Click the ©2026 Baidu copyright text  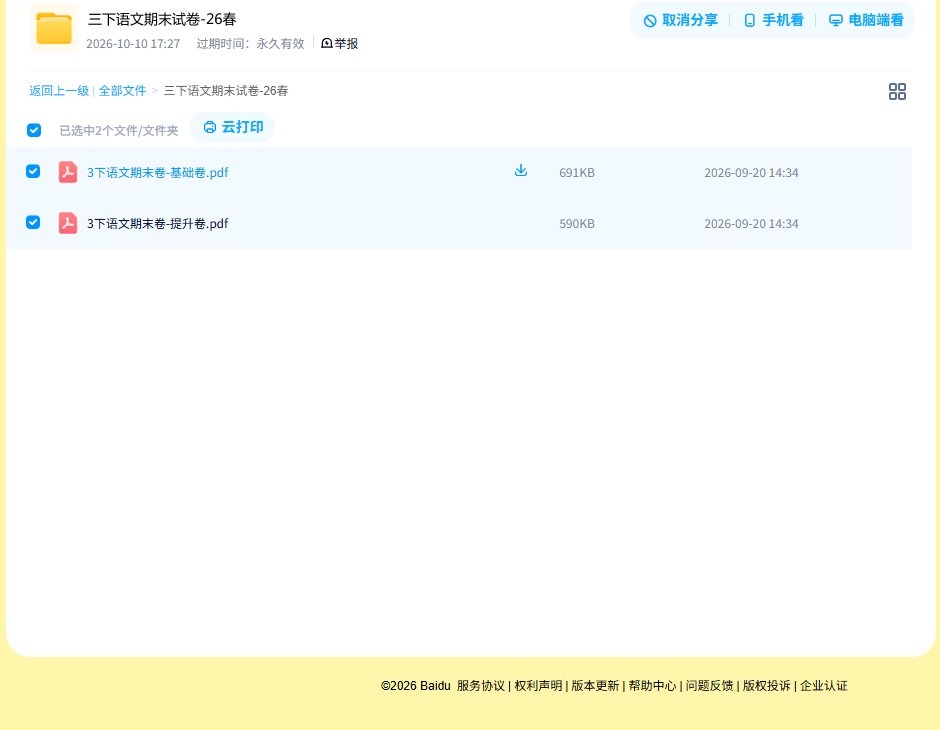coord(415,686)
